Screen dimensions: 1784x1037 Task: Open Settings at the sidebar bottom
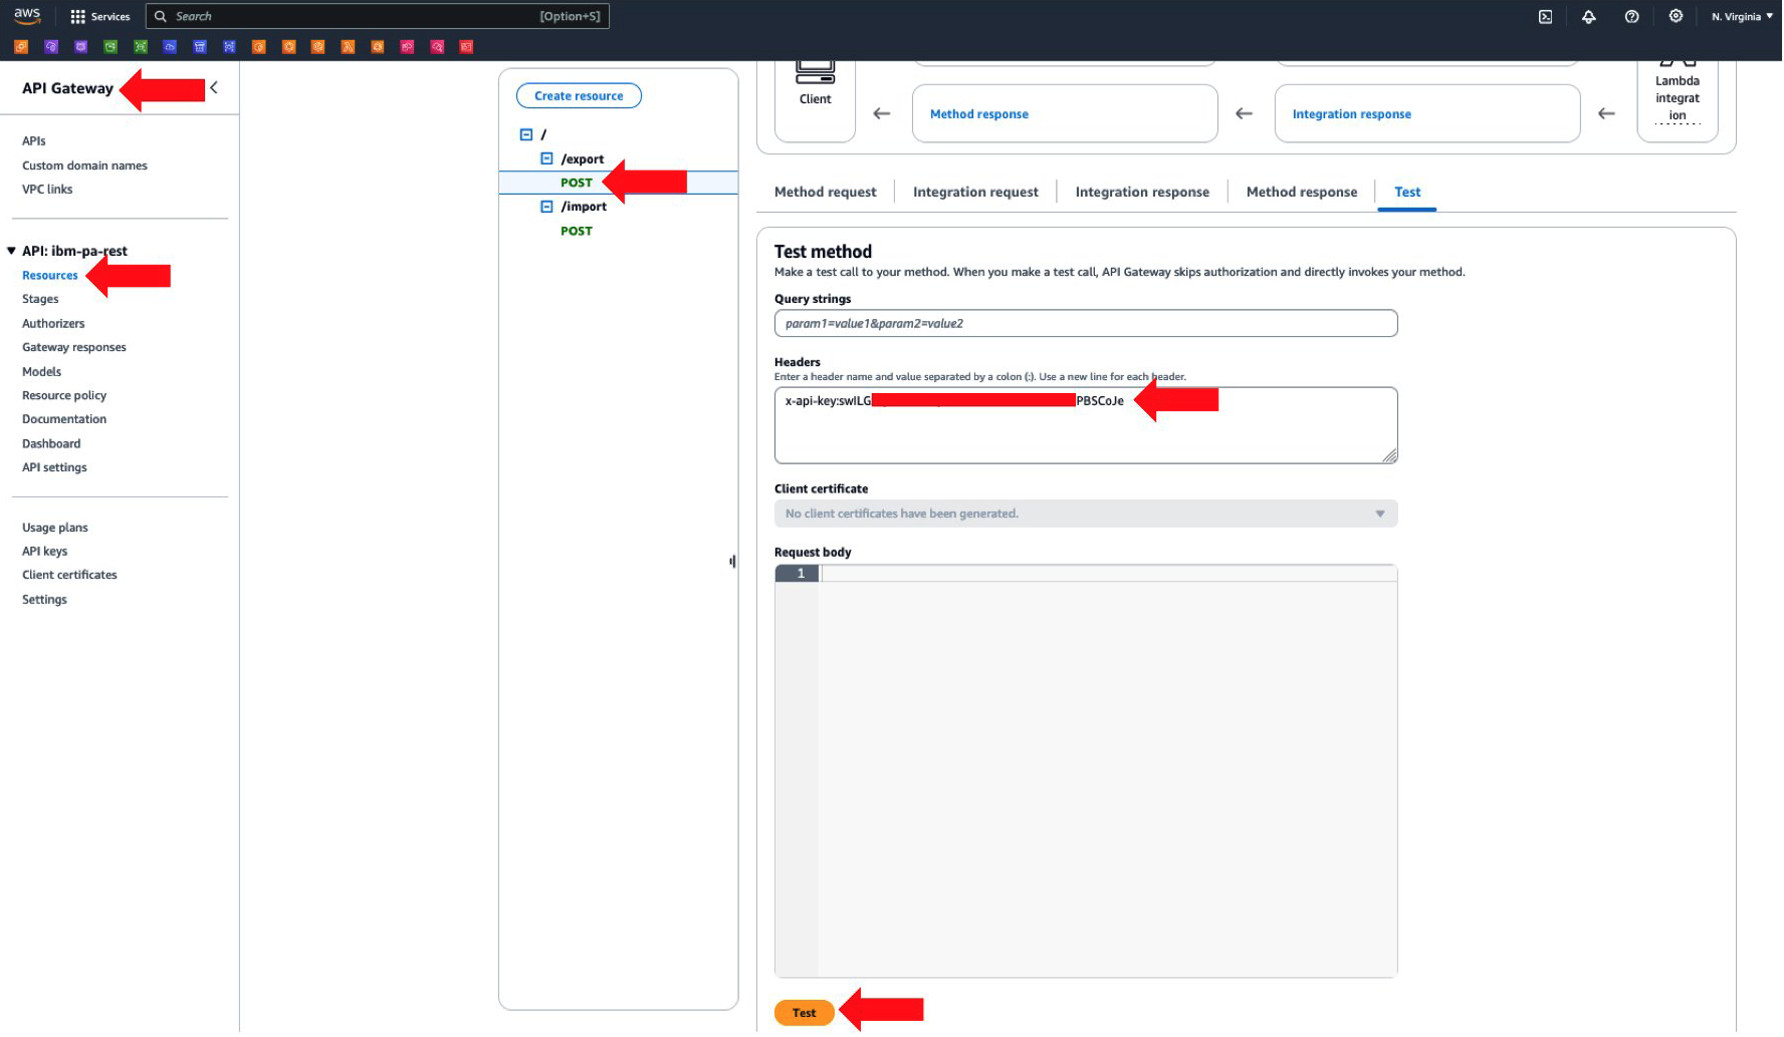coord(45,600)
